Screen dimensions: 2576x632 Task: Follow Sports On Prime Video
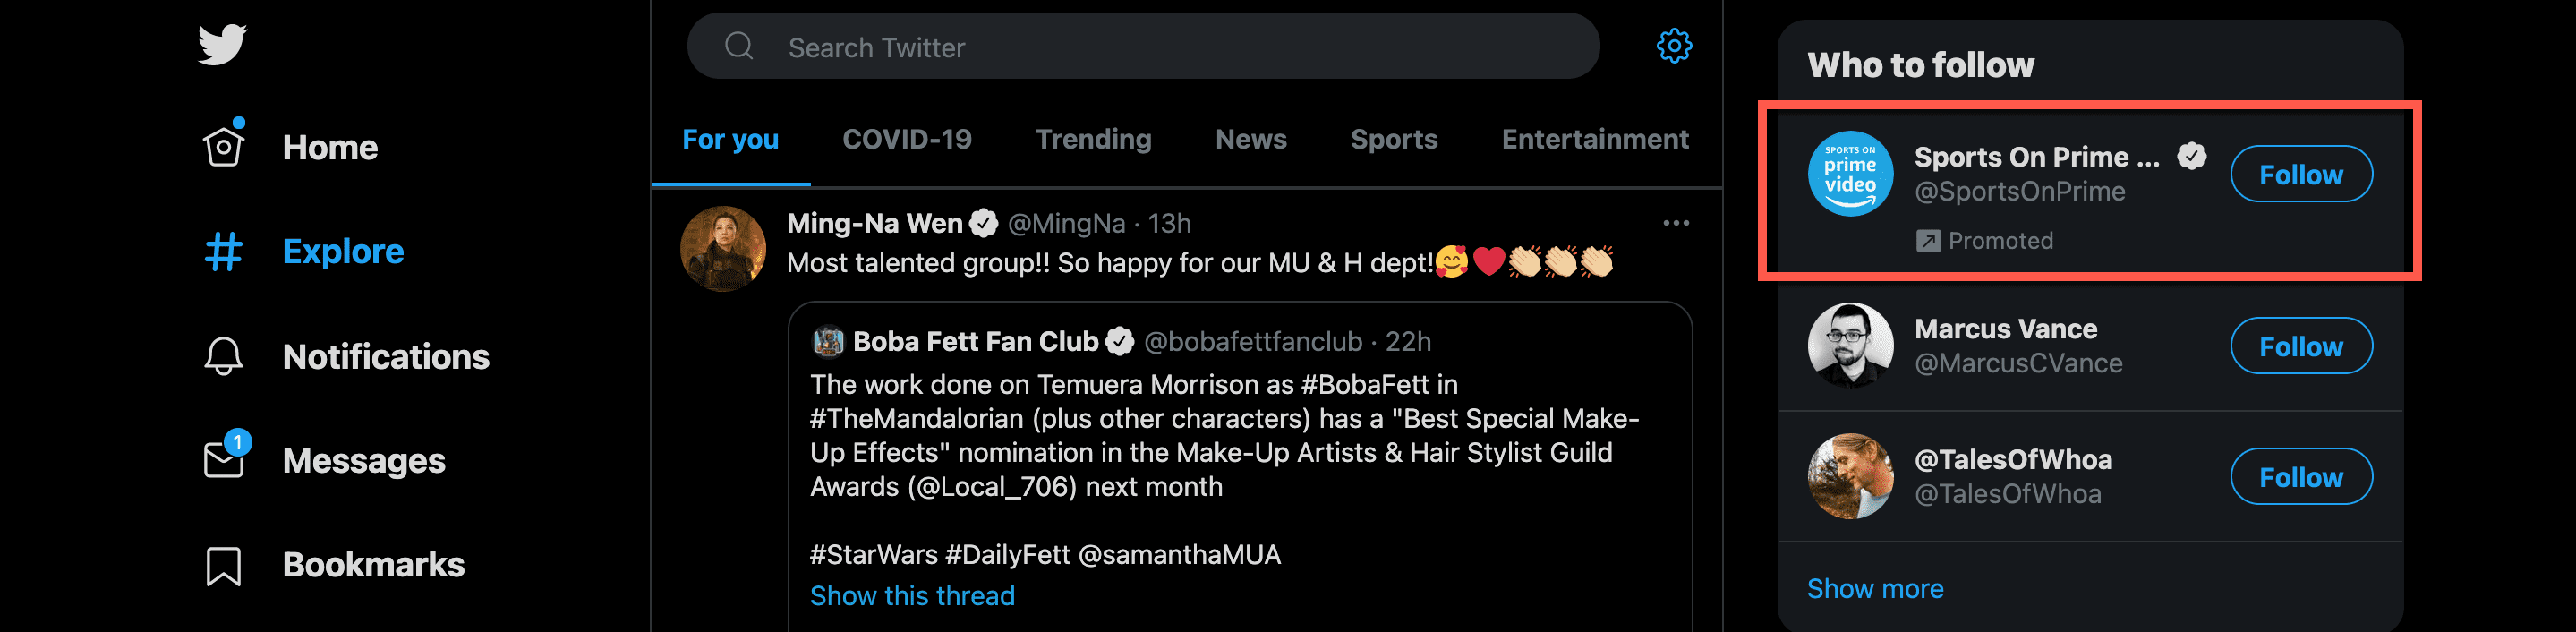2301,174
